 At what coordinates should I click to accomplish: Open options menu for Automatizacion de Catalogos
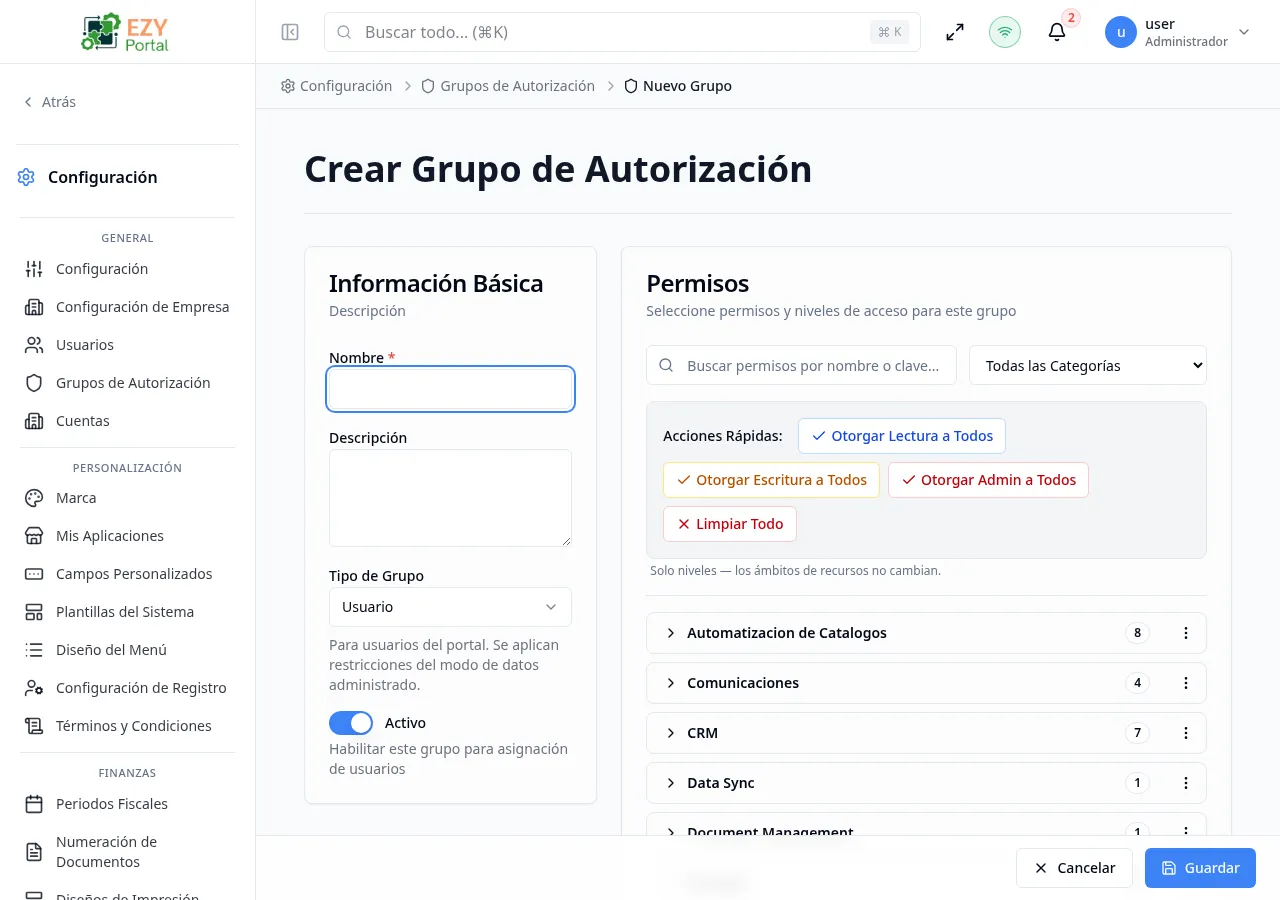click(x=1186, y=633)
